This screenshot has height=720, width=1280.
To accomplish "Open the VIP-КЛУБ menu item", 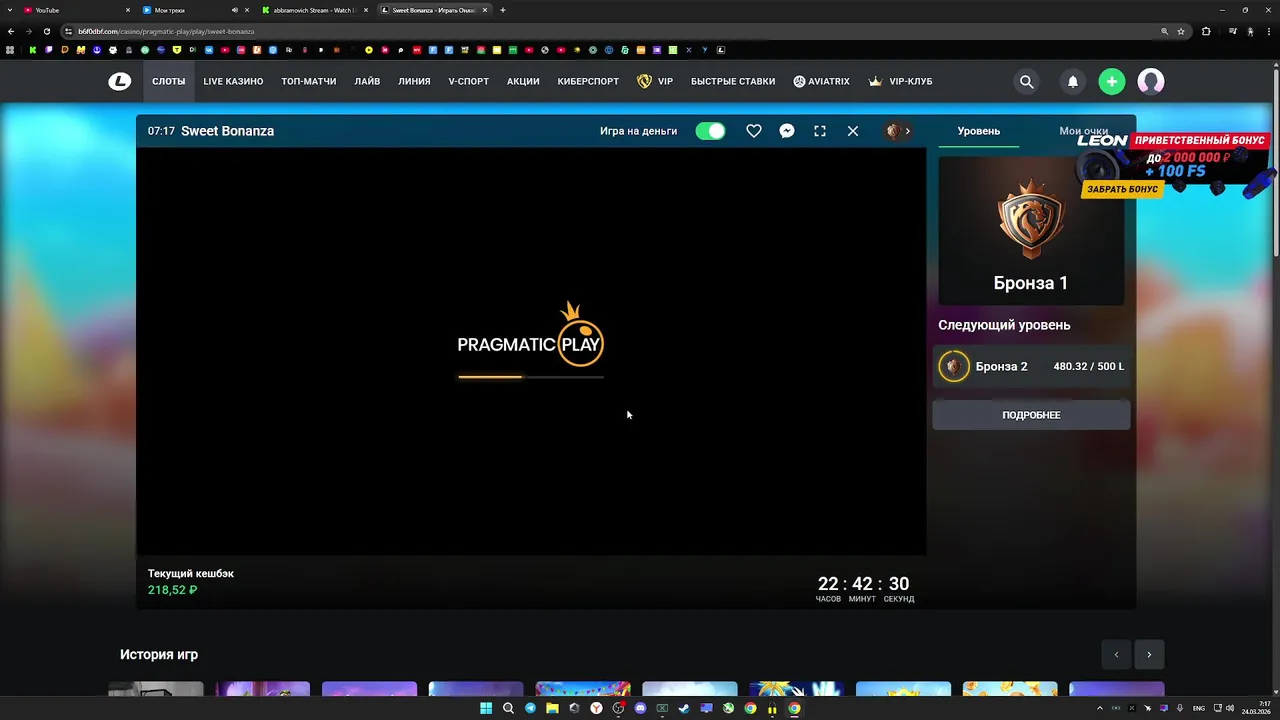I will [x=900, y=82].
